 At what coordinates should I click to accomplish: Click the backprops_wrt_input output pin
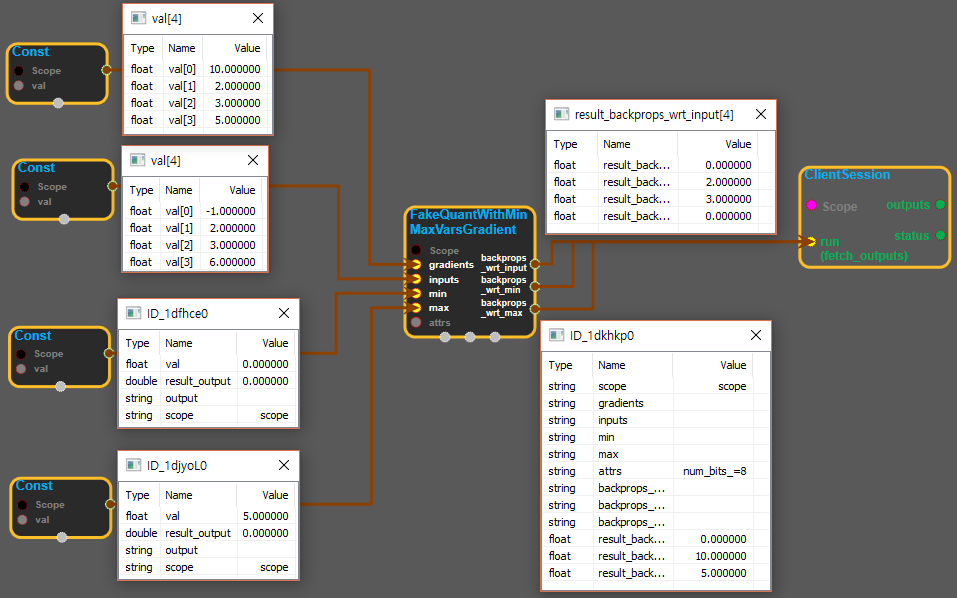coord(535,263)
